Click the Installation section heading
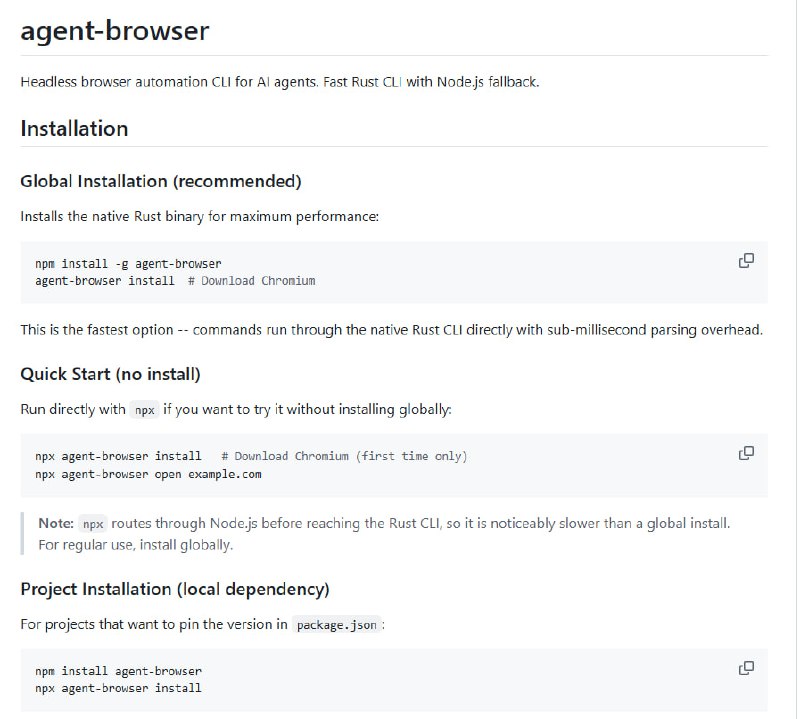800x719 pixels. (74, 128)
